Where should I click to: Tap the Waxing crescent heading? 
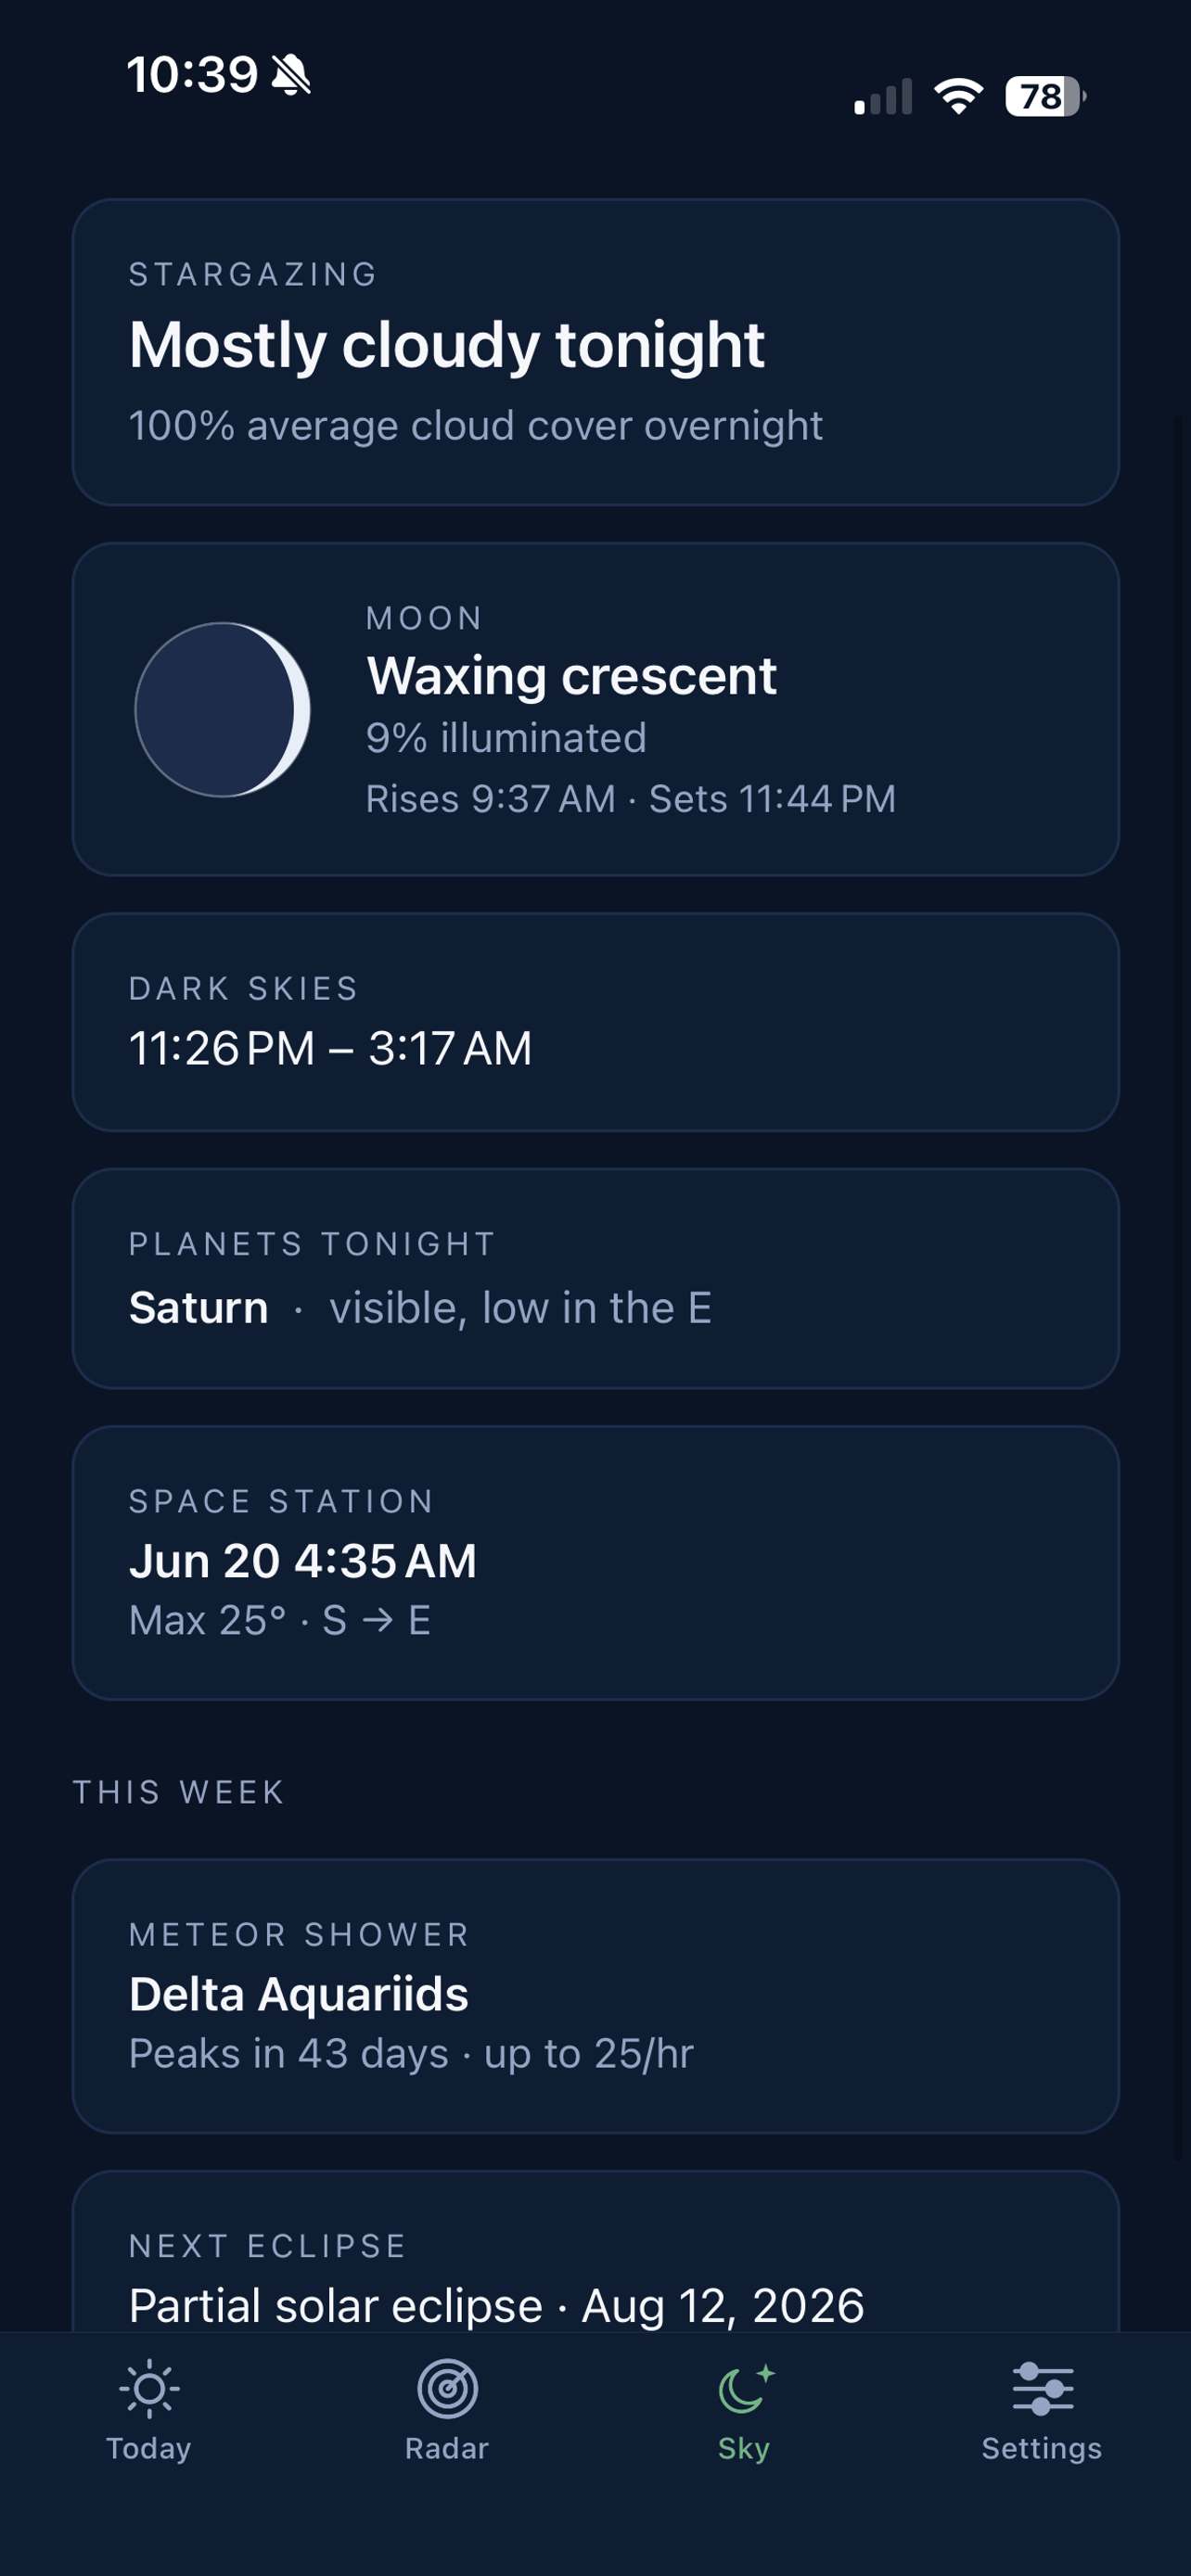coord(571,676)
